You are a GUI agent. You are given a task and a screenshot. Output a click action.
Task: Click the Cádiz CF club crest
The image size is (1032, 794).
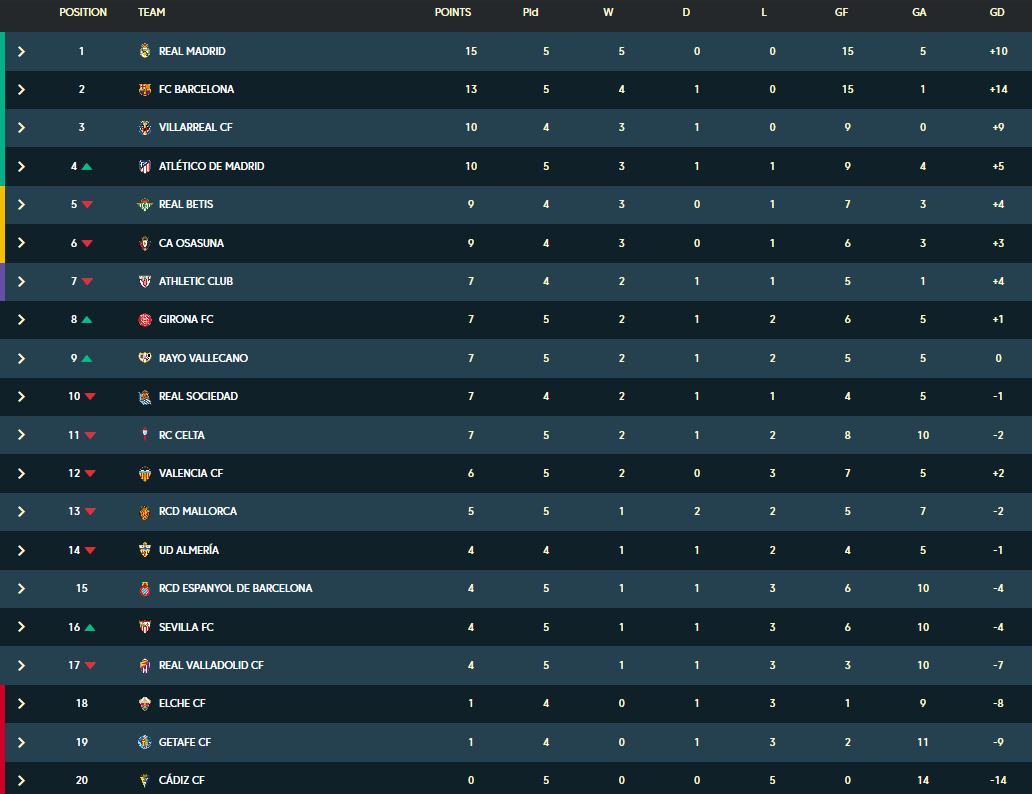click(x=145, y=780)
